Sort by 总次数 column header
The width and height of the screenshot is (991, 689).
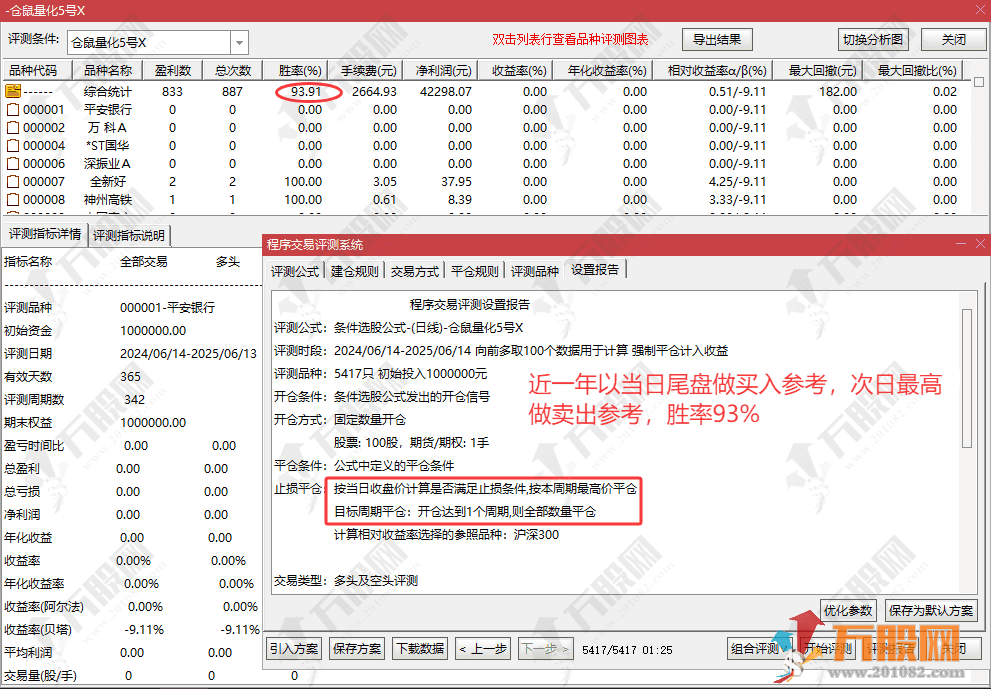(x=233, y=70)
